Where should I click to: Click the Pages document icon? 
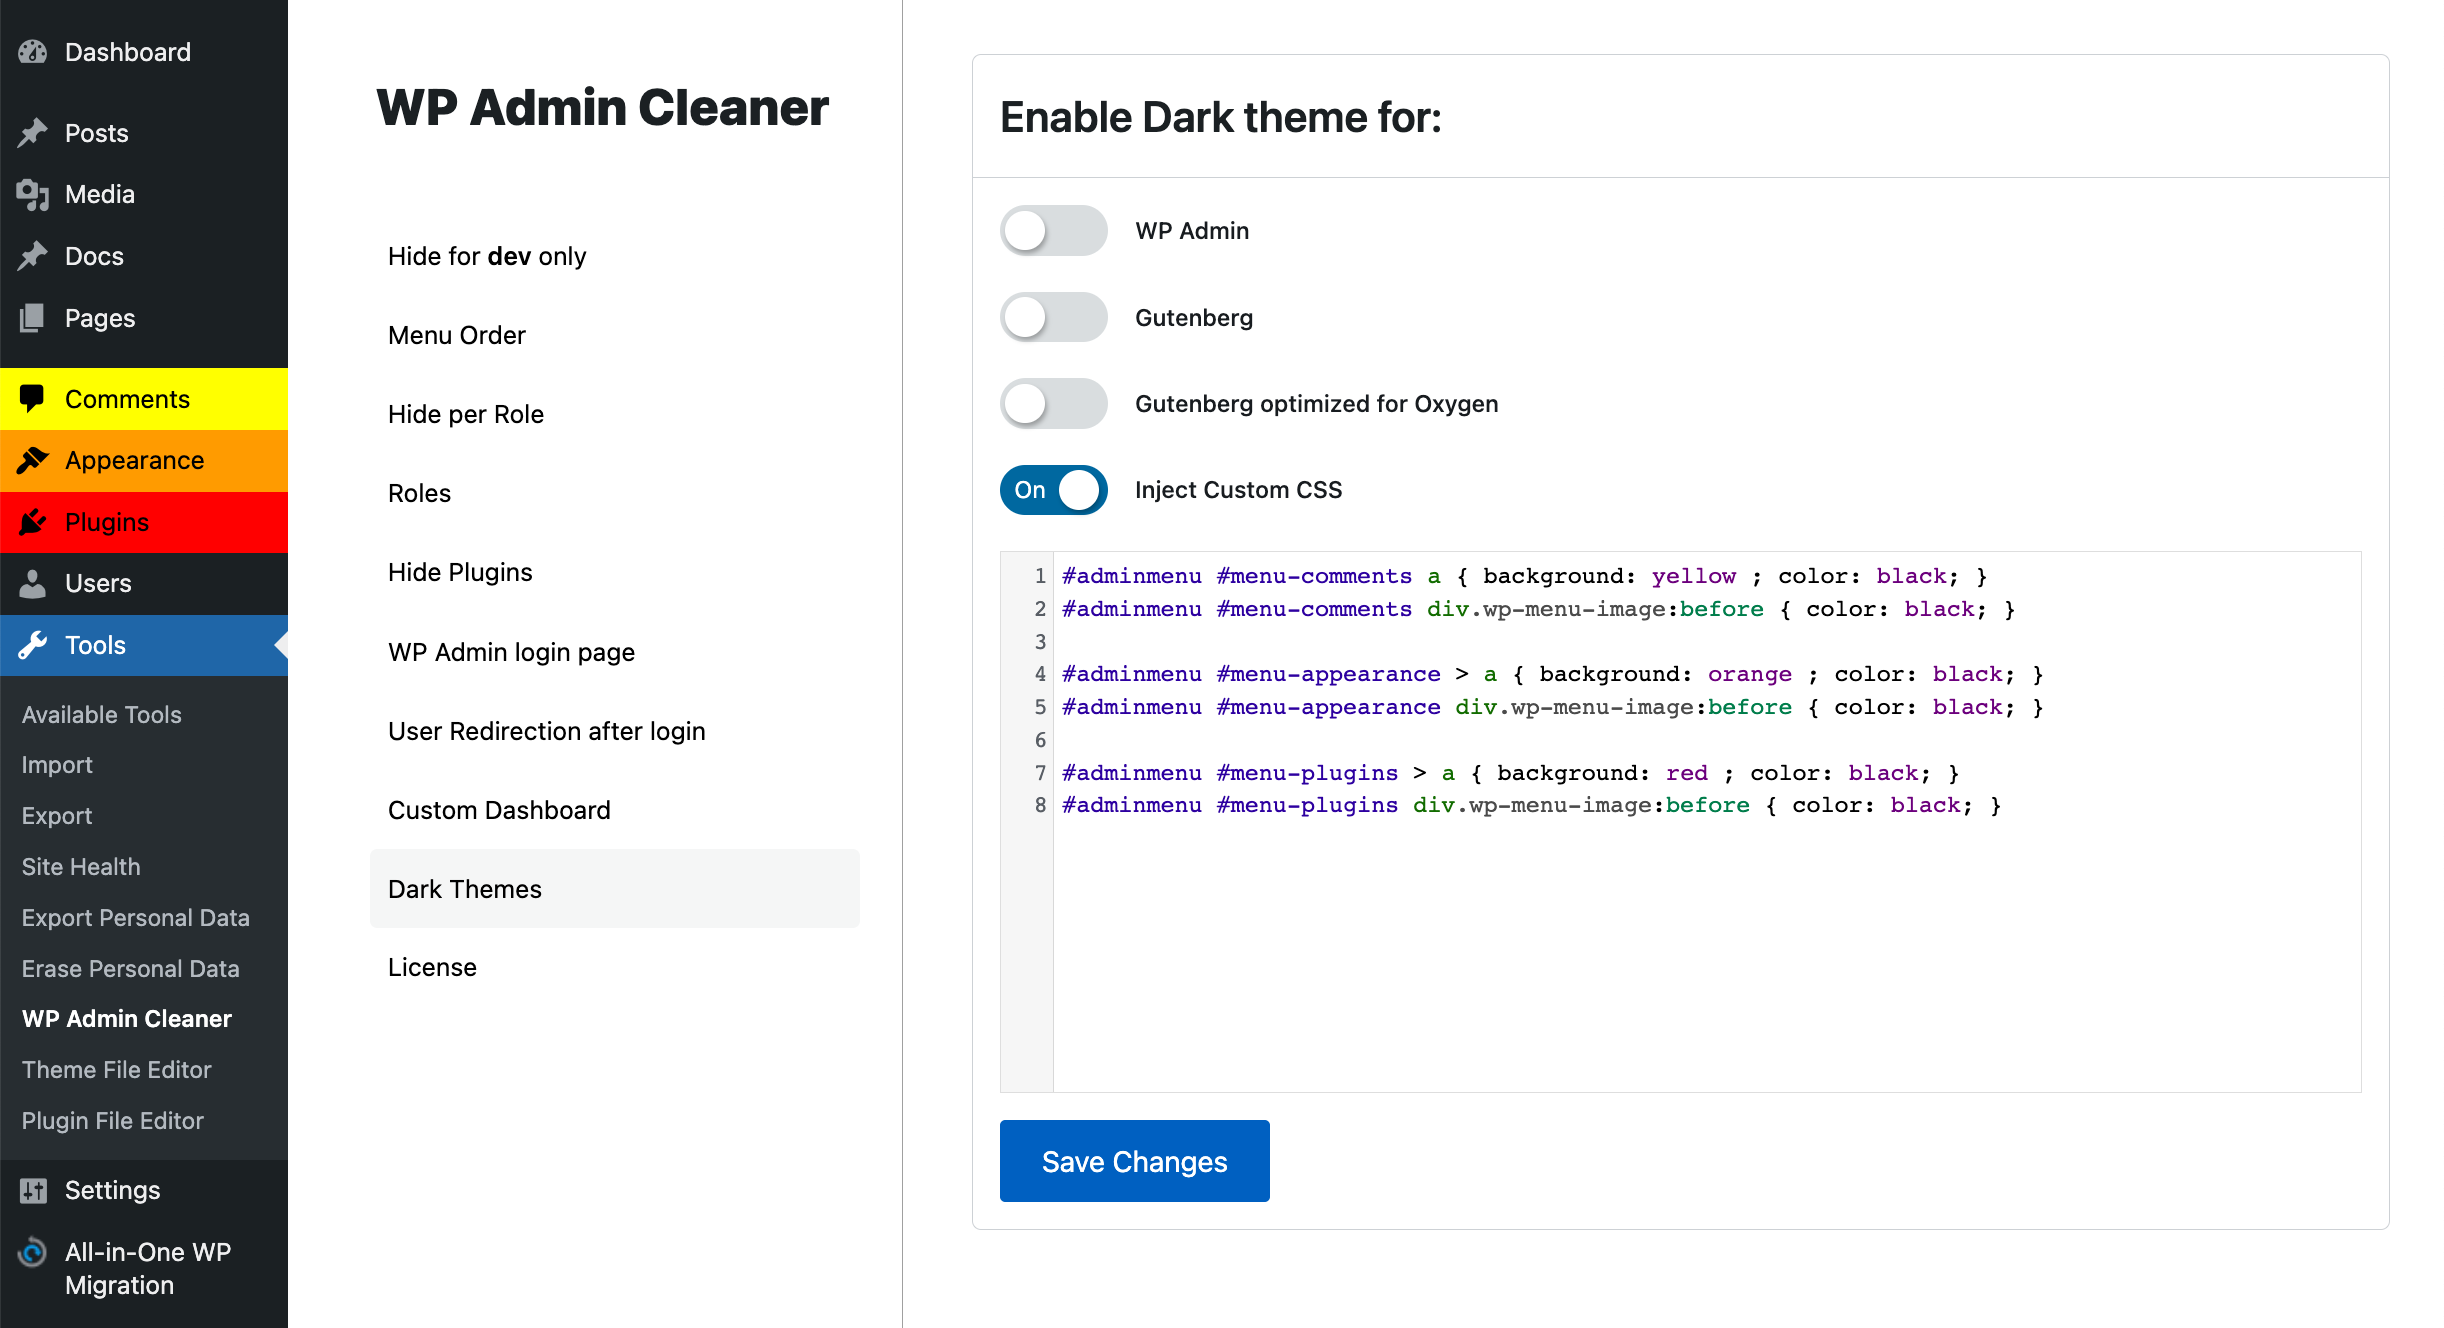pyautogui.click(x=33, y=318)
